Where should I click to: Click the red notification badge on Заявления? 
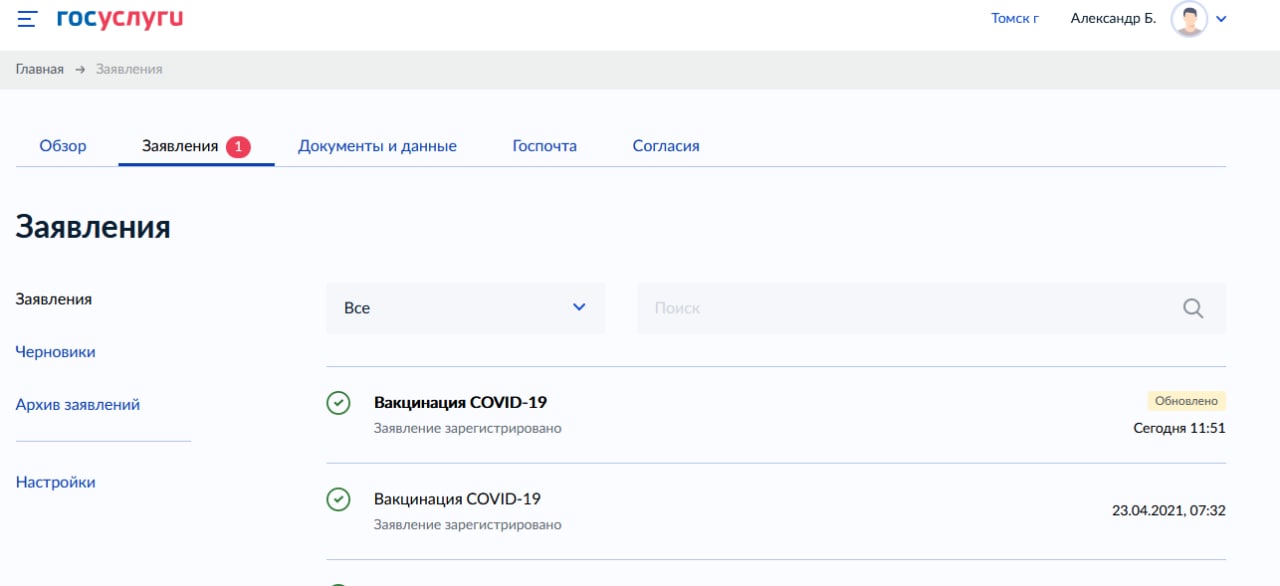tap(238, 147)
